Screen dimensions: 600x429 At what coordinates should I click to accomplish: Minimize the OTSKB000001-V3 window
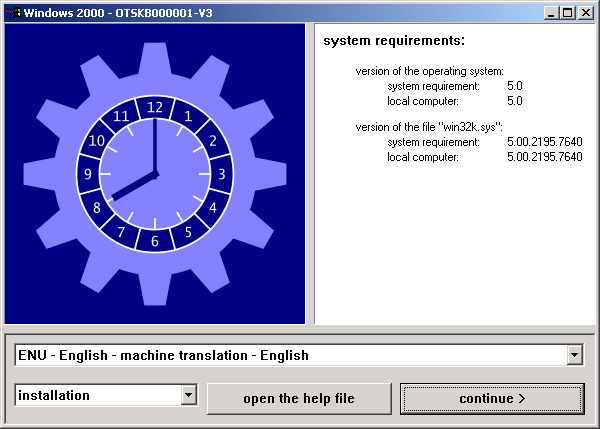tap(551, 13)
